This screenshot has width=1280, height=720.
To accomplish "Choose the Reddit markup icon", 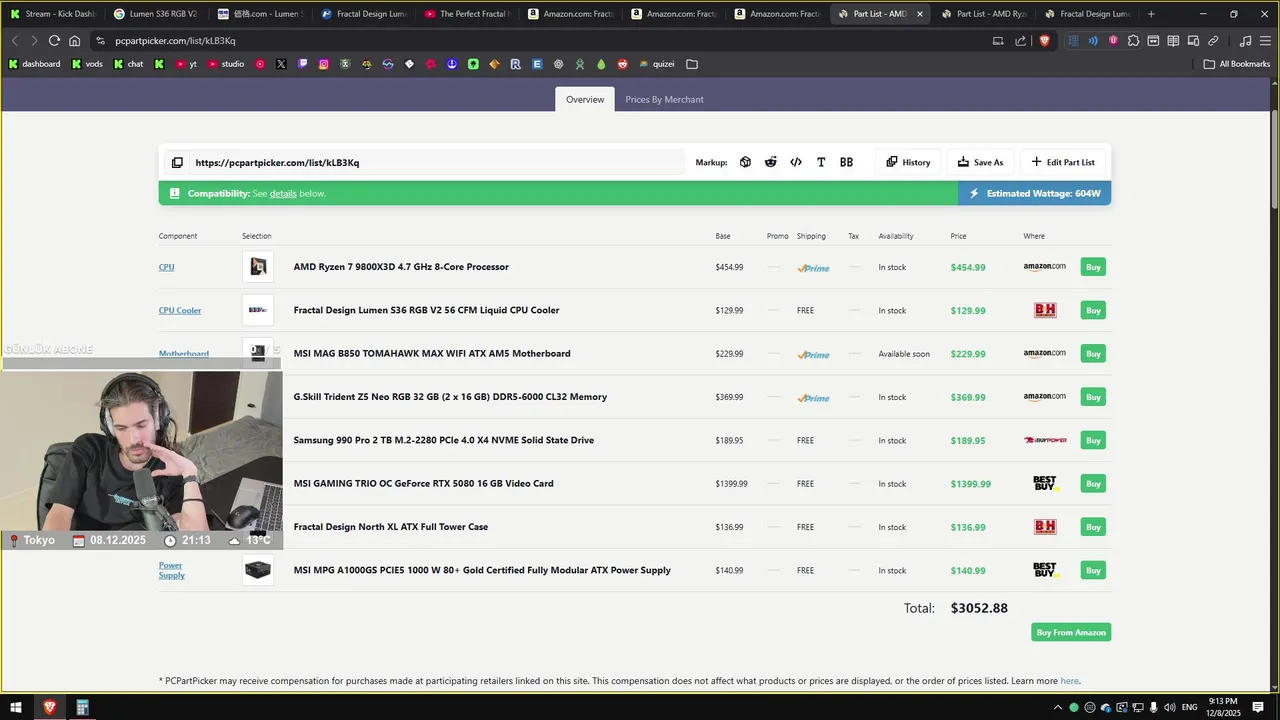I will [770, 162].
